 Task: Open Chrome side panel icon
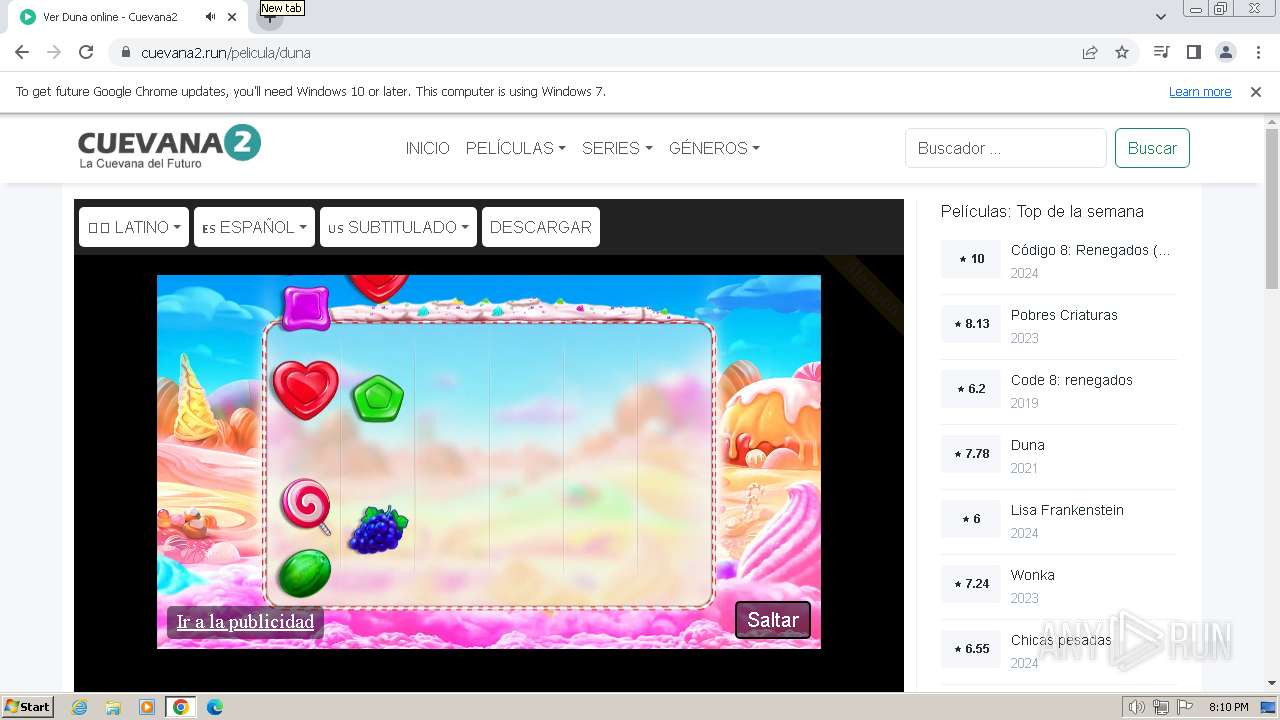(1193, 52)
